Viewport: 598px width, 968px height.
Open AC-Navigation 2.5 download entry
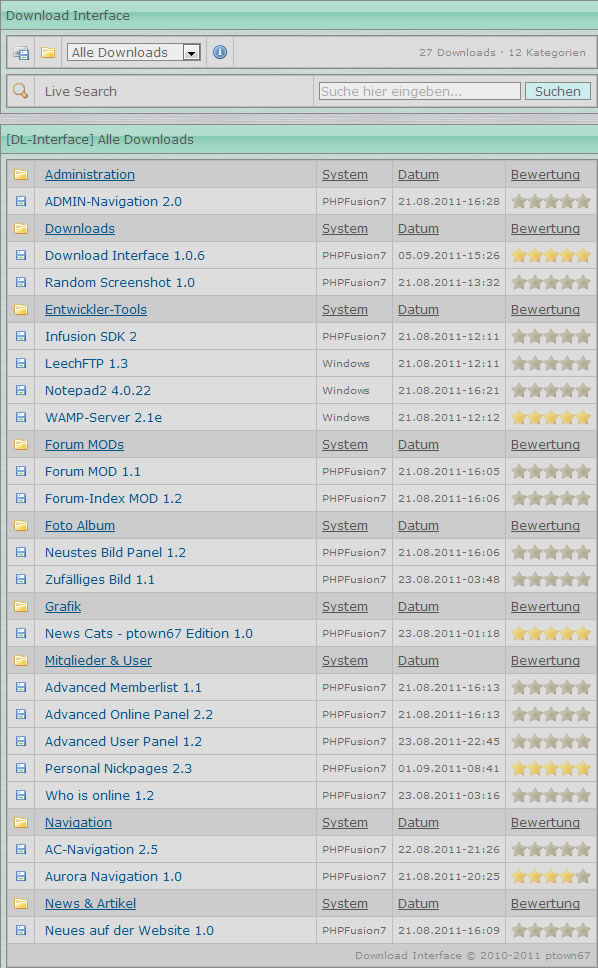click(101, 849)
